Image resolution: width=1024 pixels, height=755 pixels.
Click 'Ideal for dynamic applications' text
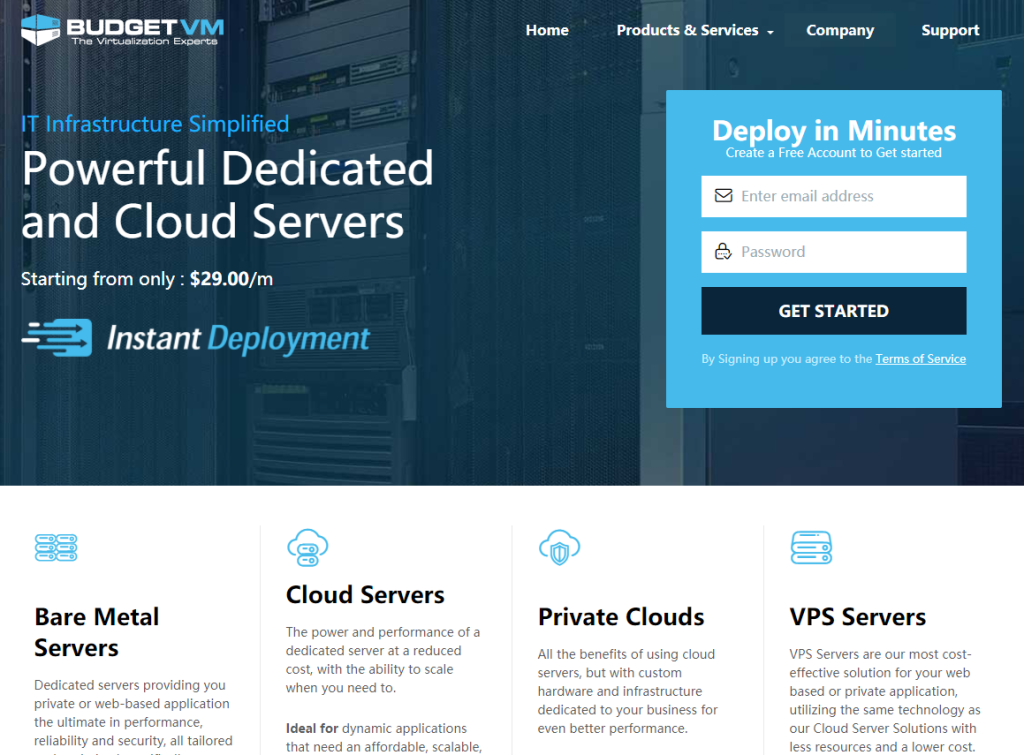(x=376, y=728)
